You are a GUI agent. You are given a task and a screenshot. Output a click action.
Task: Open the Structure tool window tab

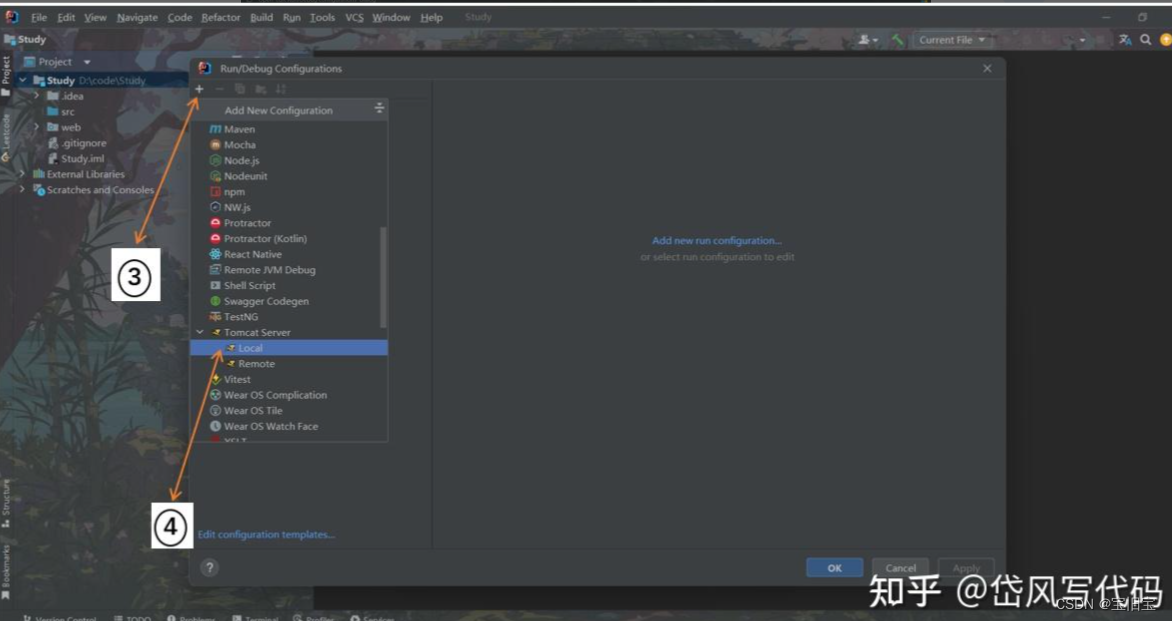(6, 503)
